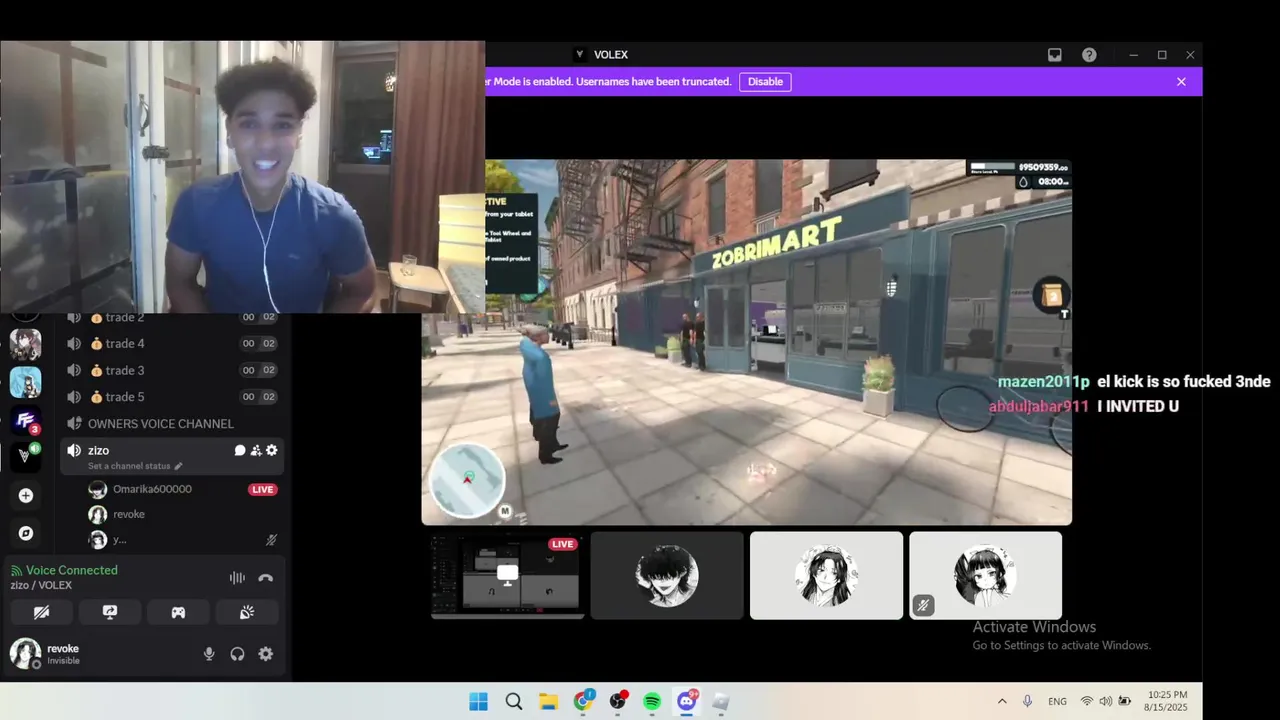Screen dimensions: 1280x720
Task: Click Voice Connected status text
Action: click(72, 570)
